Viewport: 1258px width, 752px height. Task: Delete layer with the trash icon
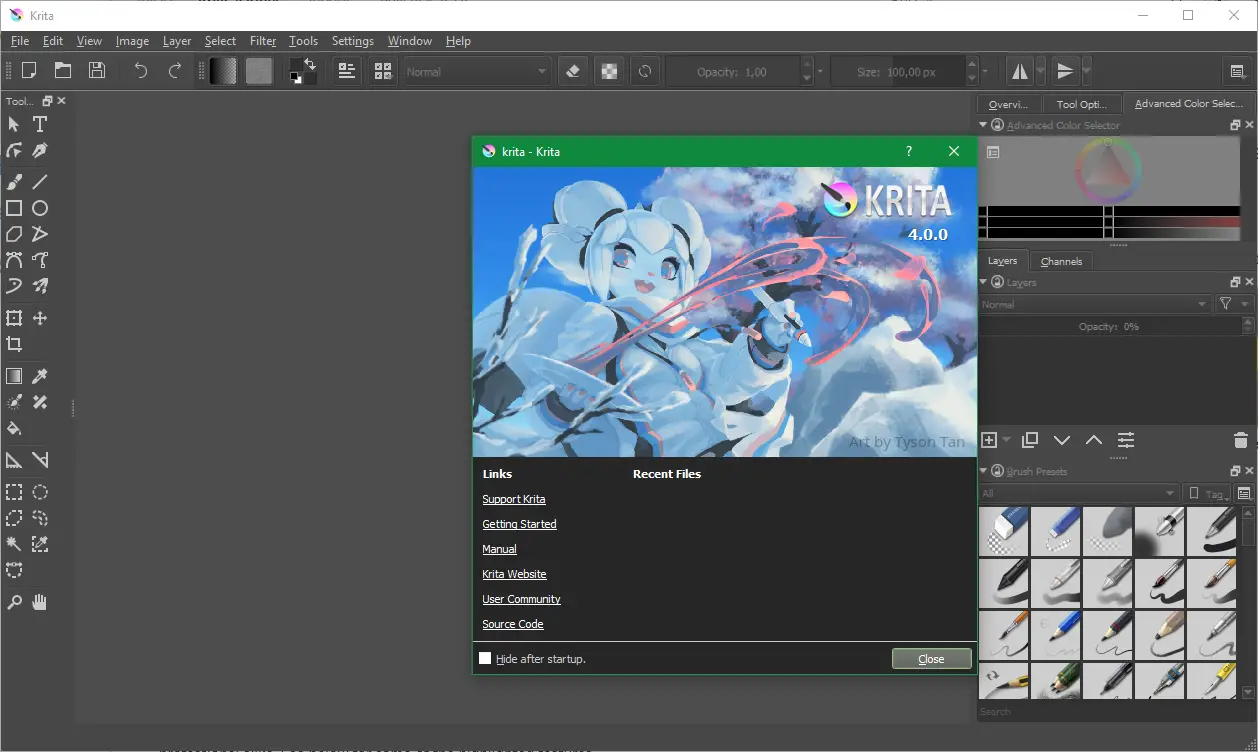(x=1240, y=440)
